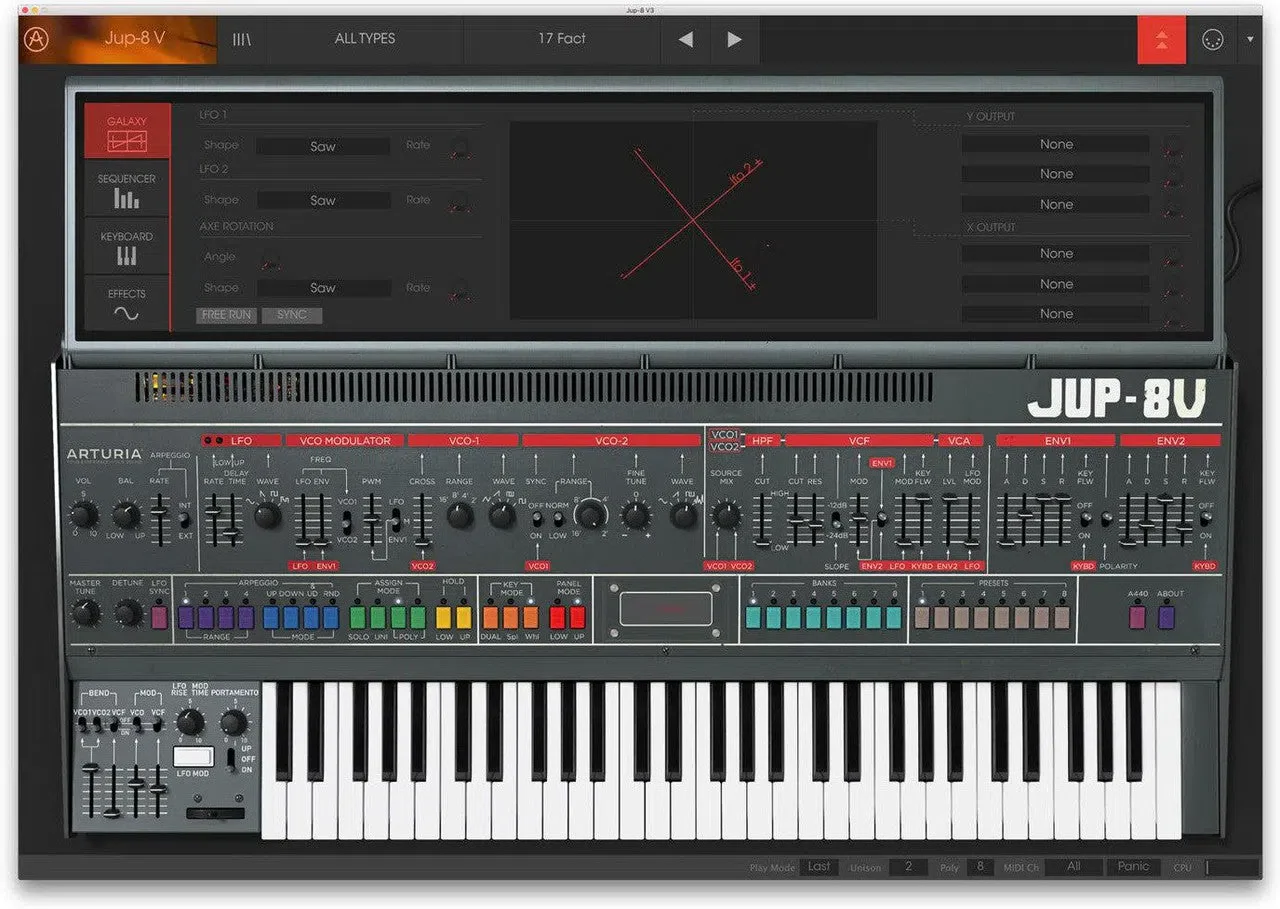Open the first X Output destination dropdown

click(1056, 254)
